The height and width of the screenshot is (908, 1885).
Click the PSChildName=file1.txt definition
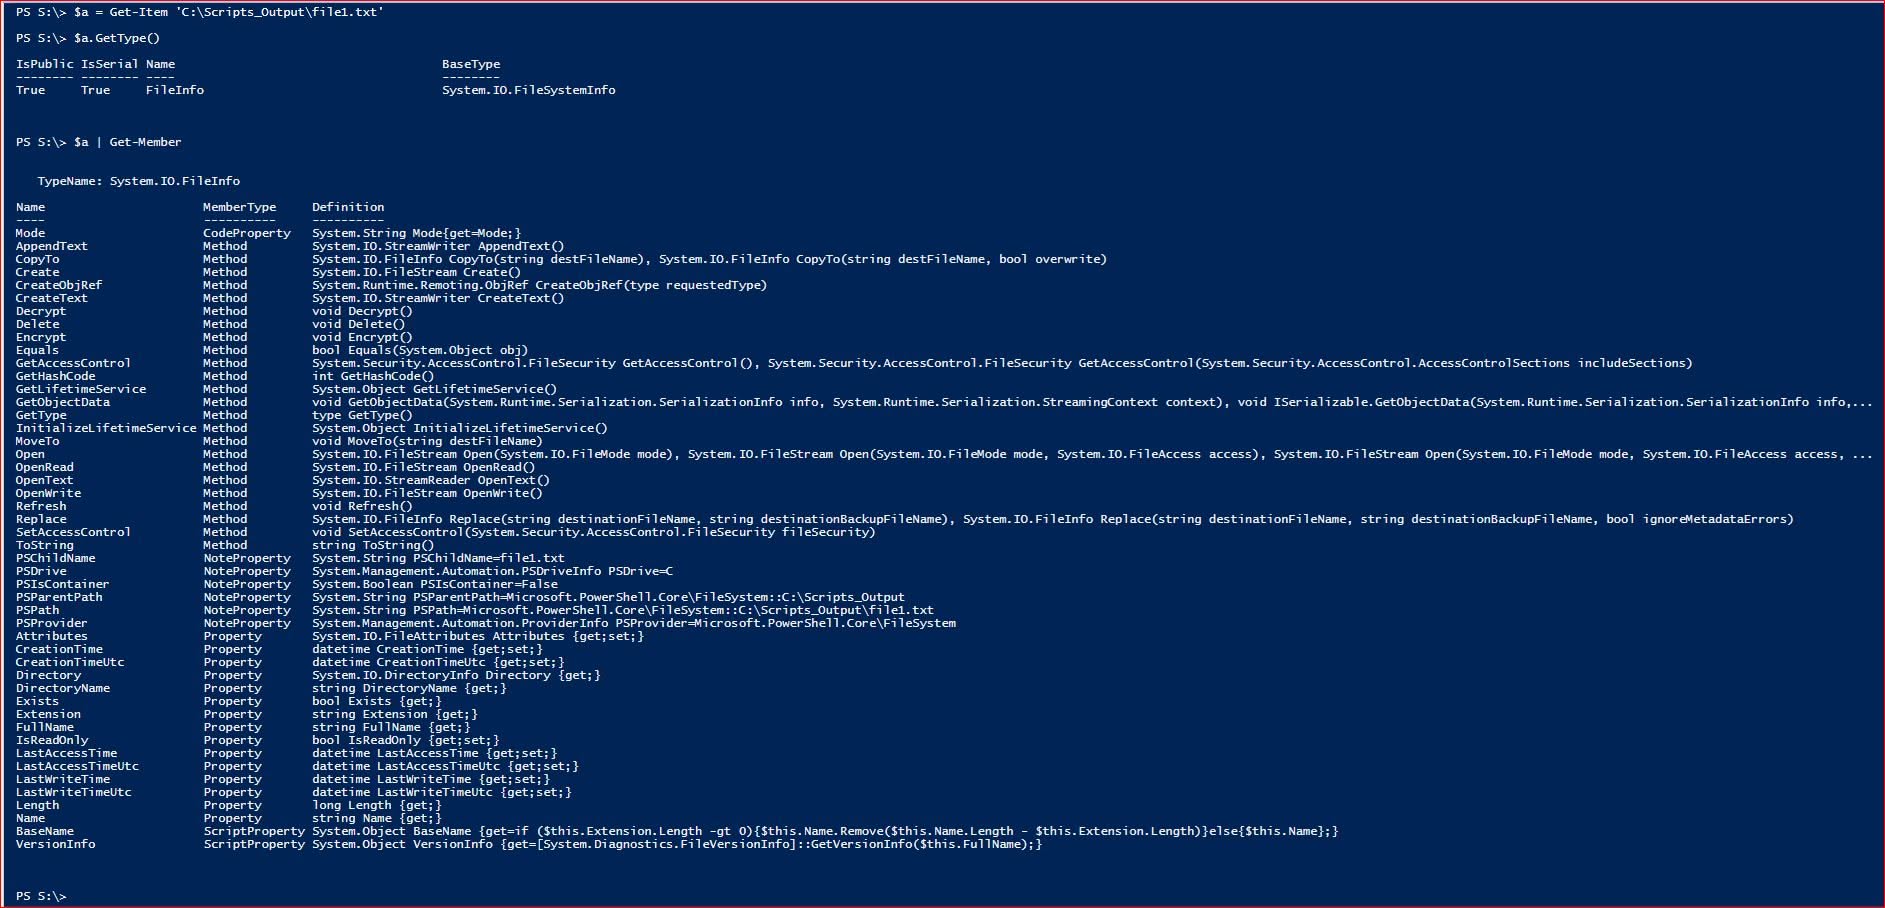pos(438,558)
